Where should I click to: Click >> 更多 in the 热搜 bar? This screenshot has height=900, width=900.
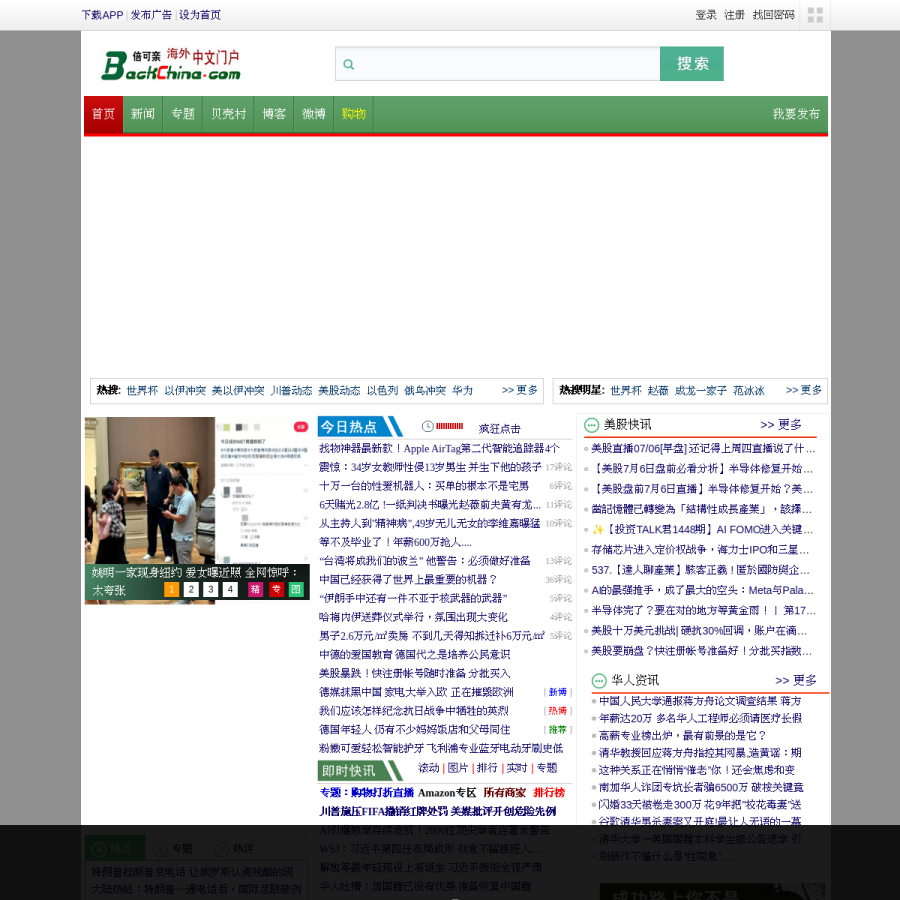[x=519, y=390]
